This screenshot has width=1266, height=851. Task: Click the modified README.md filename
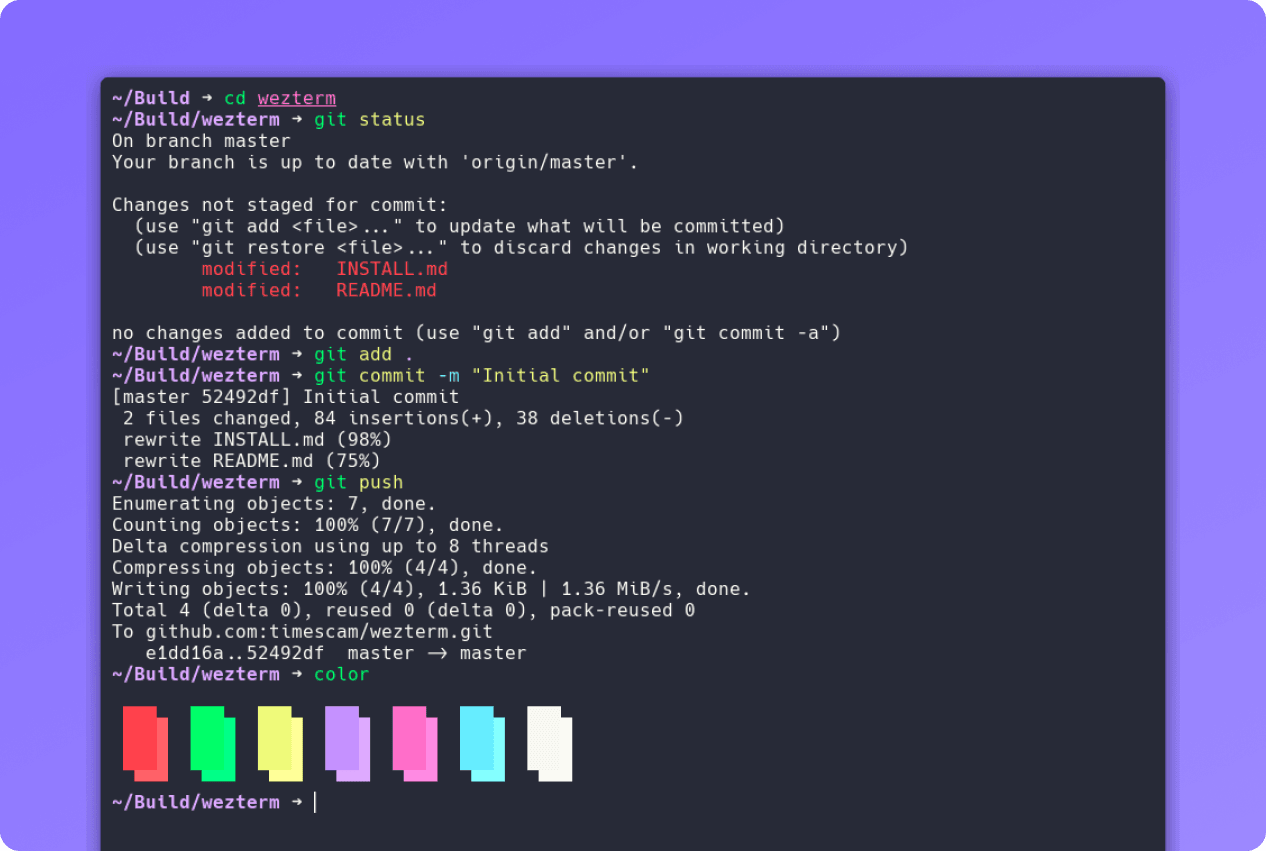tap(386, 290)
